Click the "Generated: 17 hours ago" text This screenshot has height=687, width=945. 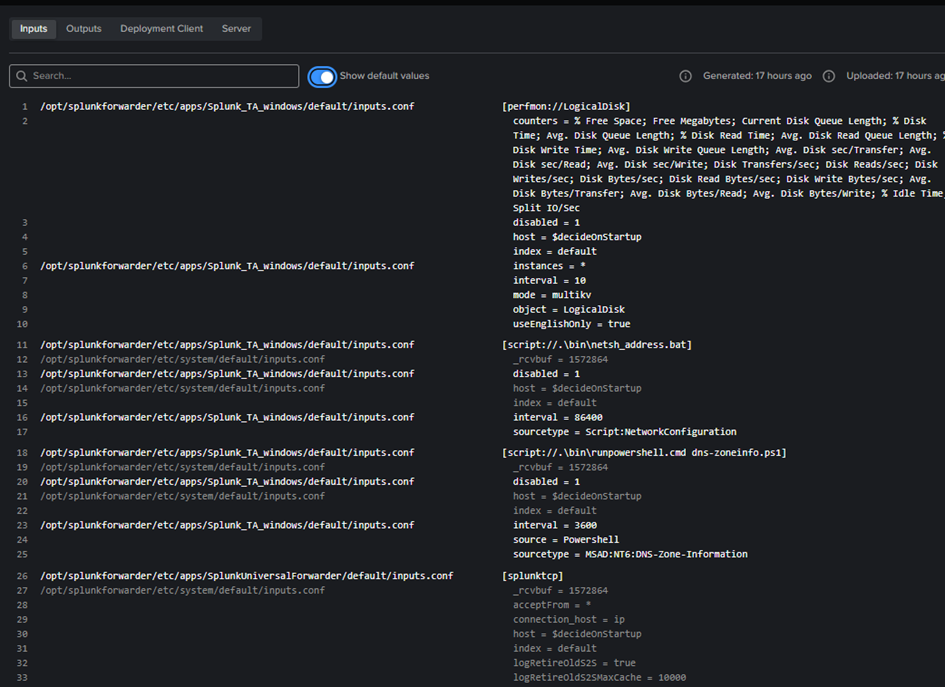[x=757, y=76]
